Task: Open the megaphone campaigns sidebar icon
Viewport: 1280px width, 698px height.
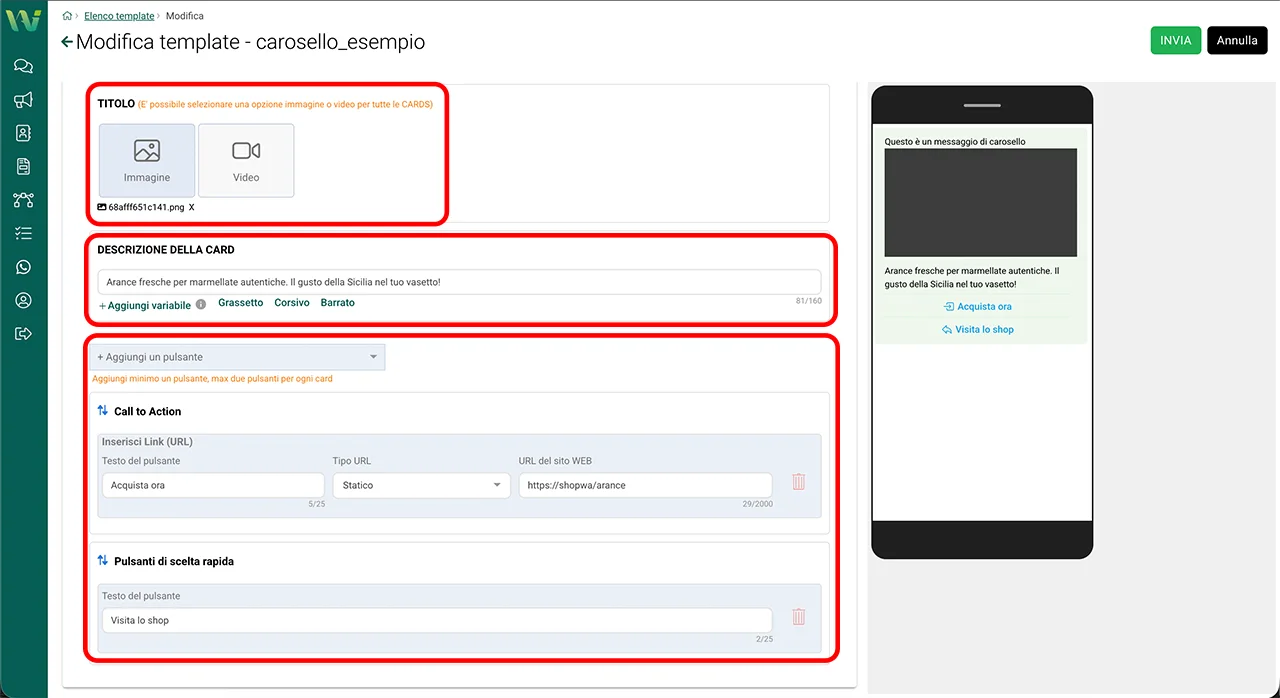Action: [23, 100]
